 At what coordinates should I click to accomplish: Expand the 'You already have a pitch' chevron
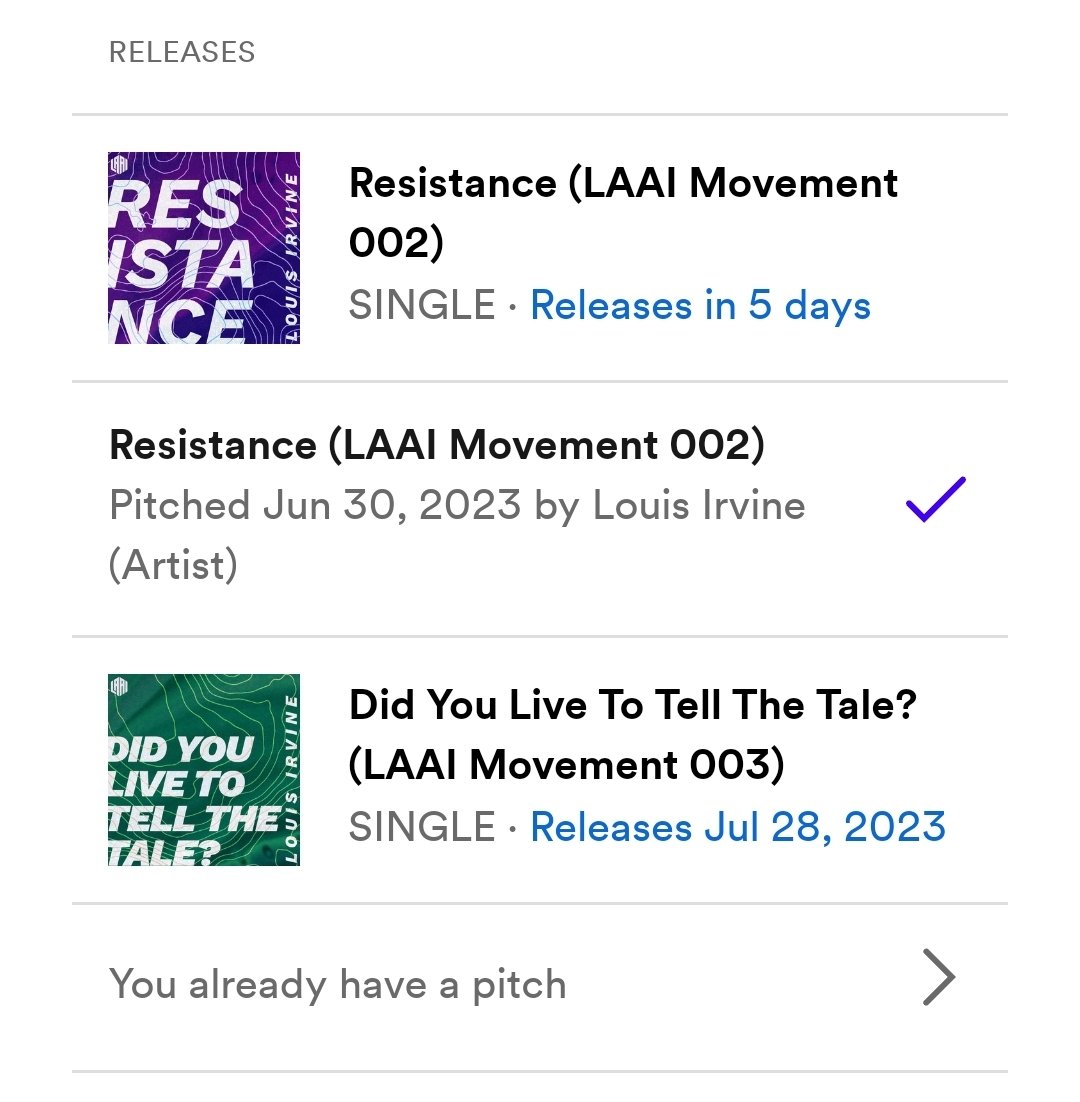(939, 977)
